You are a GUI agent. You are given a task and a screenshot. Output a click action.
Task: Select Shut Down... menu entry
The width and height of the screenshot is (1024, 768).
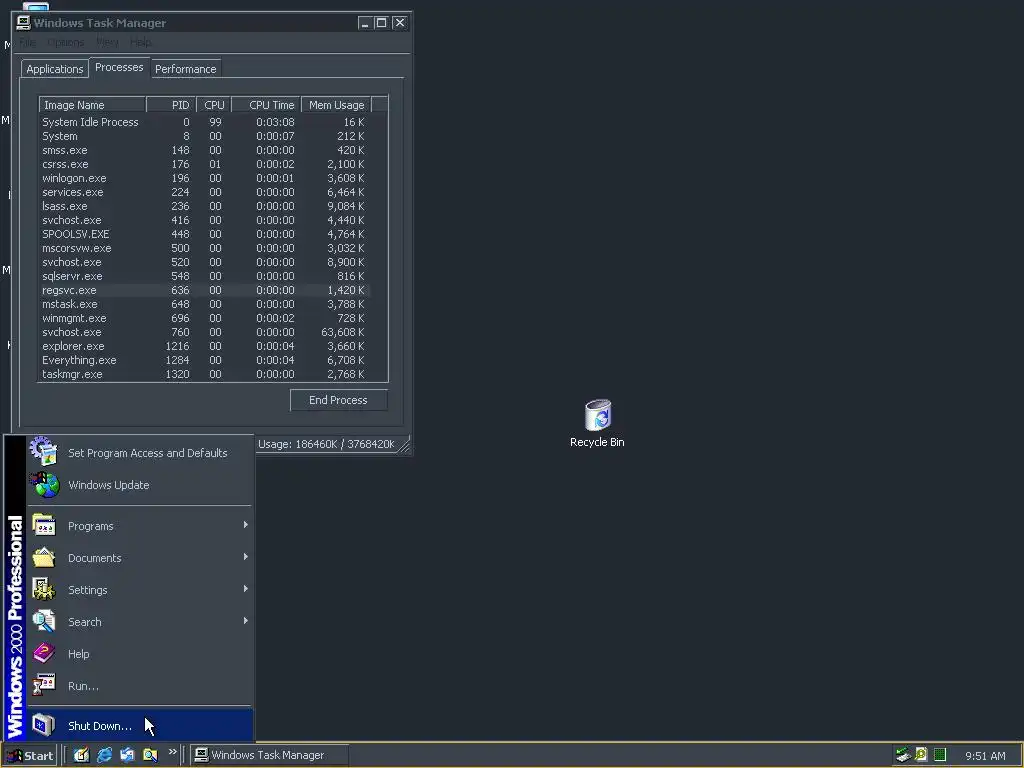point(139,726)
